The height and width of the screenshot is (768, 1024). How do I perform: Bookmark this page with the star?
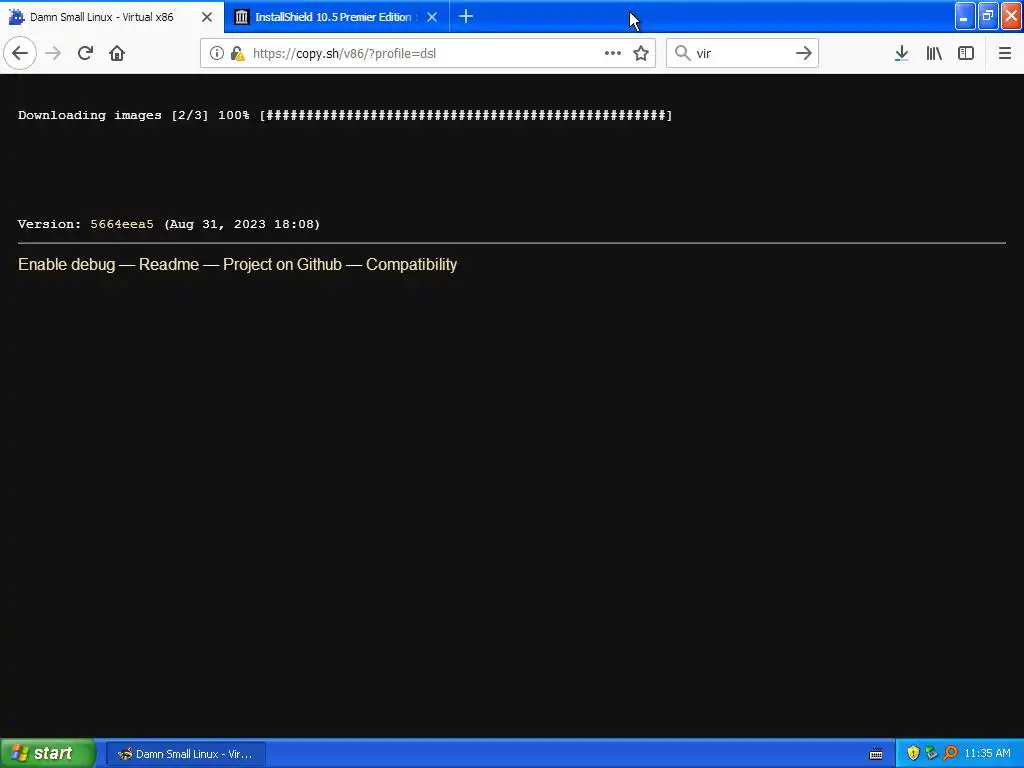[x=641, y=53]
